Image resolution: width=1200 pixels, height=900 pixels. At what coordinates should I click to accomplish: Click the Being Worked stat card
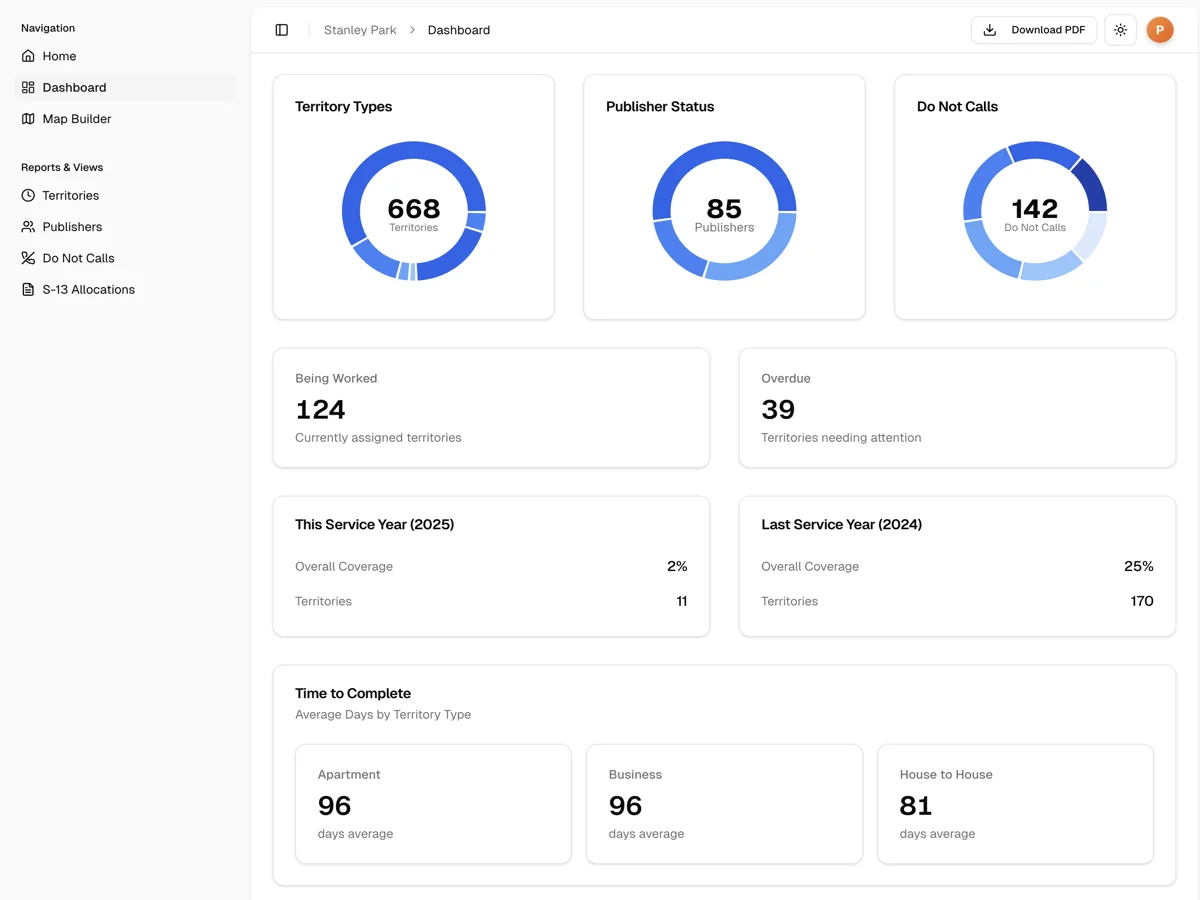click(x=491, y=407)
